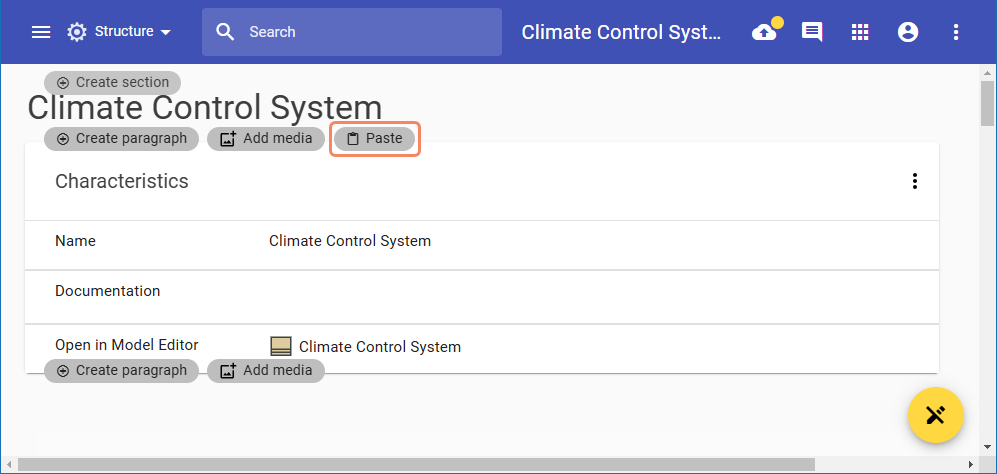The height and width of the screenshot is (474, 997).
Task: Click the cloud upload icon
Action: tap(765, 32)
